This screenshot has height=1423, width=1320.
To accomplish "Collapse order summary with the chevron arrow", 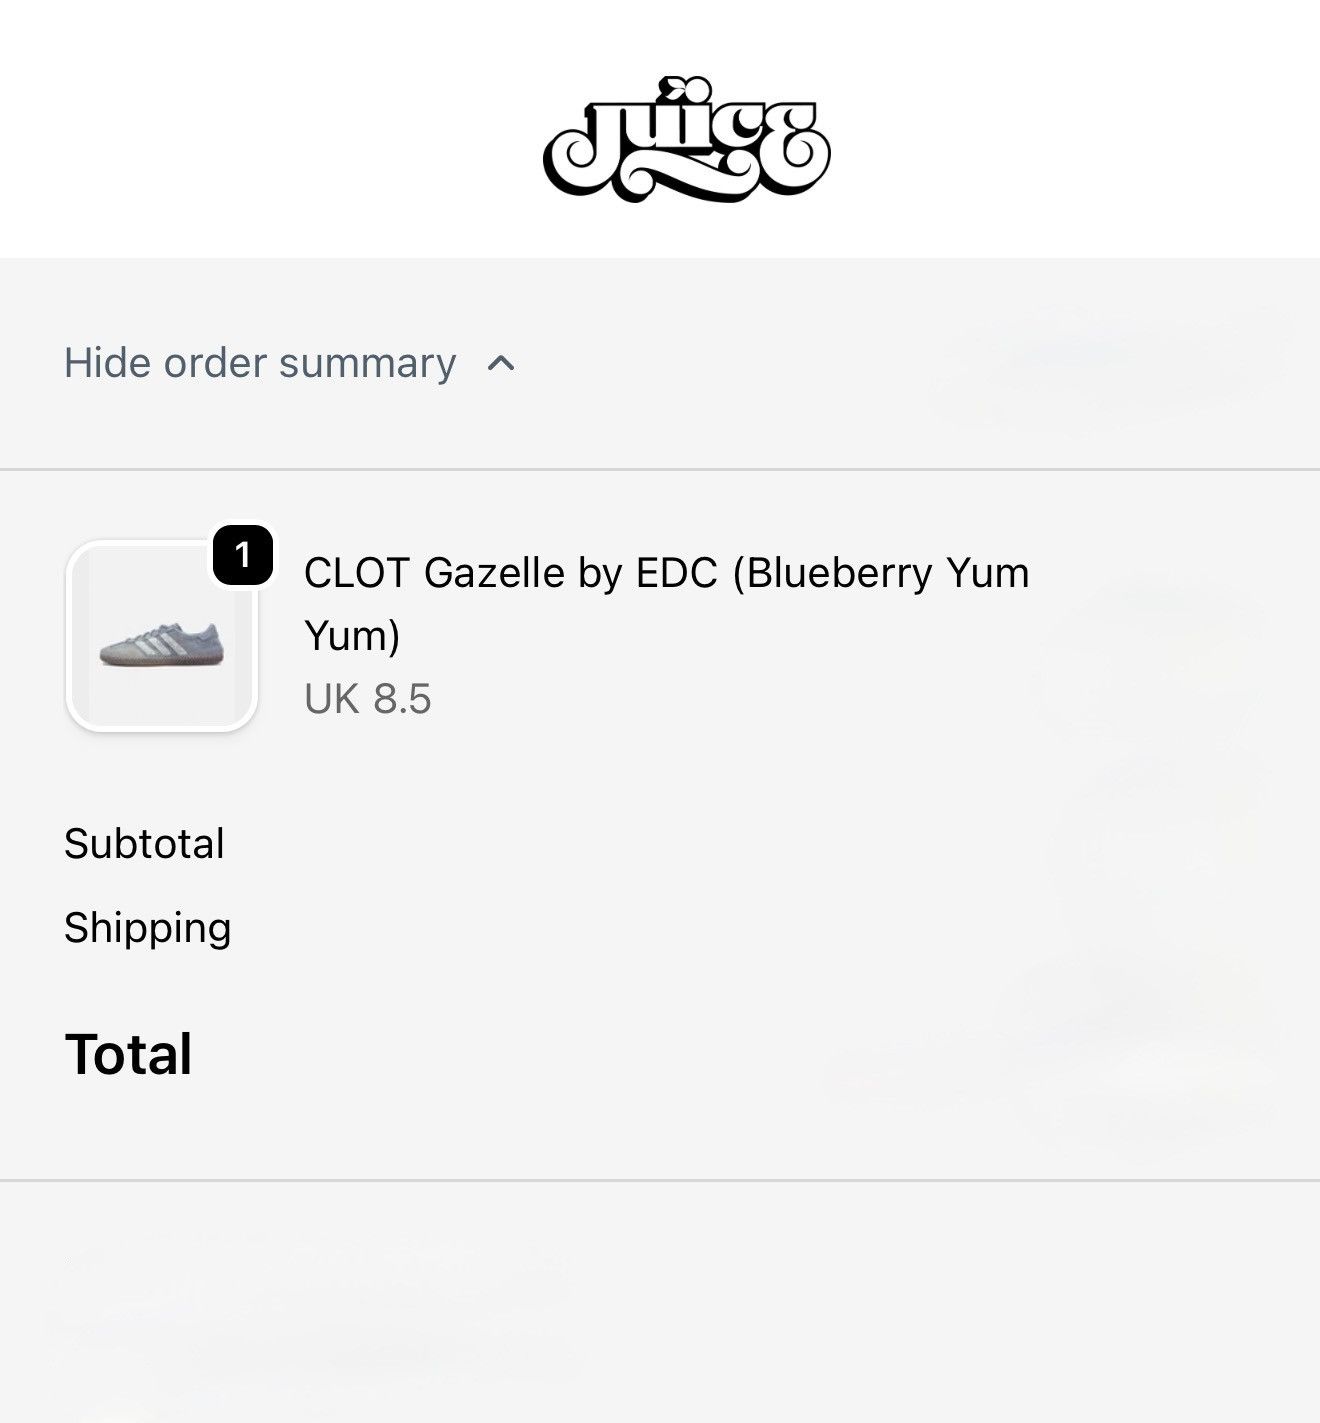I will tap(501, 363).
